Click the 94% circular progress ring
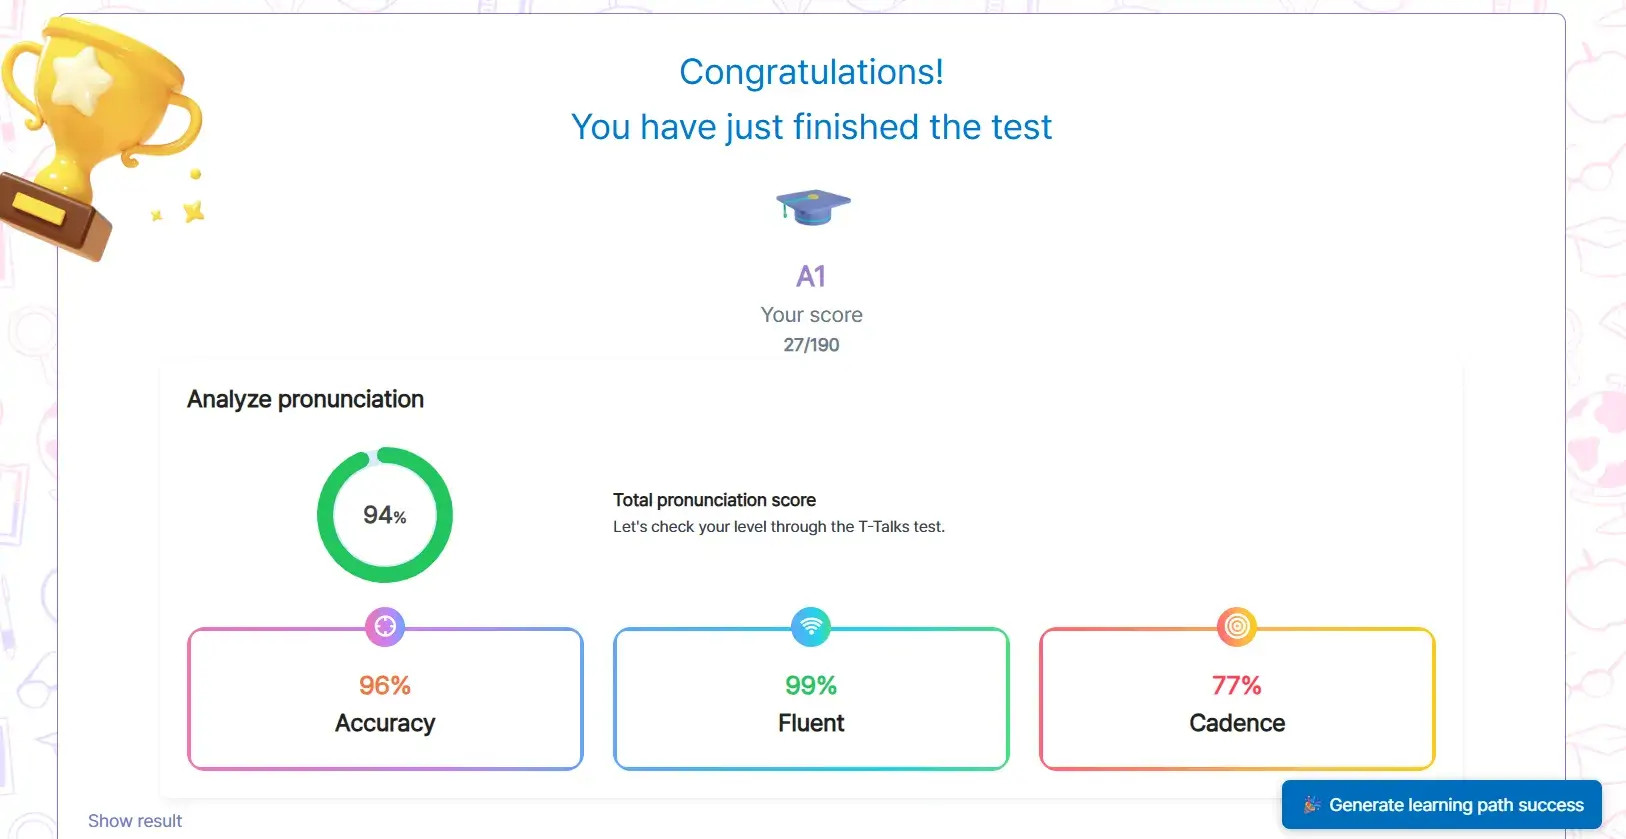 (385, 515)
